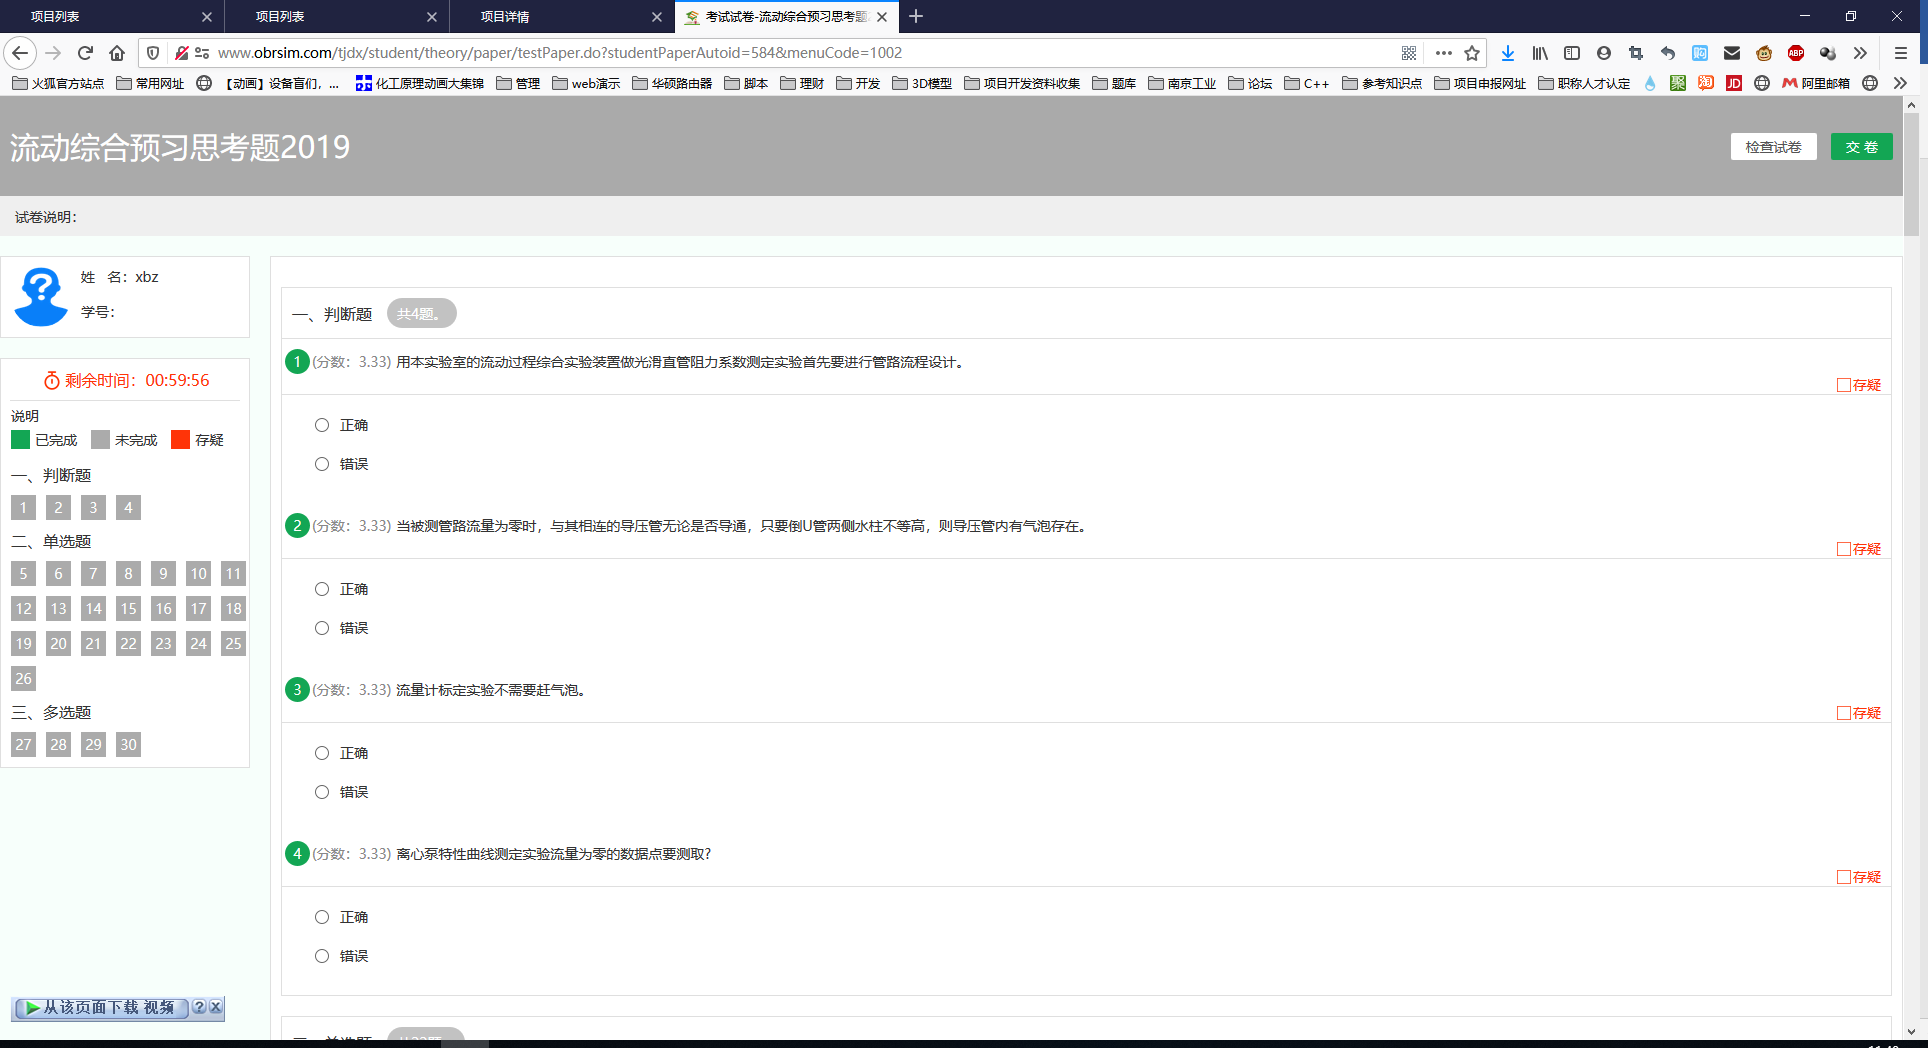Open the mail envelope extension icon
Image resolution: width=1928 pixels, height=1048 pixels.
pyautogui.click(x=1732, y=53)
